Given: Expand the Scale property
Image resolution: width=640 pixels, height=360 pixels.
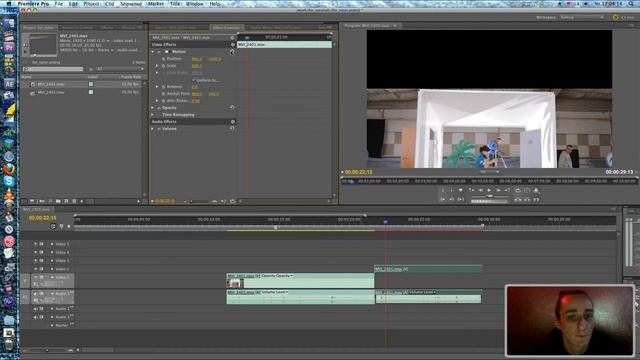Looking at the screenshot, I should [157, 66].
